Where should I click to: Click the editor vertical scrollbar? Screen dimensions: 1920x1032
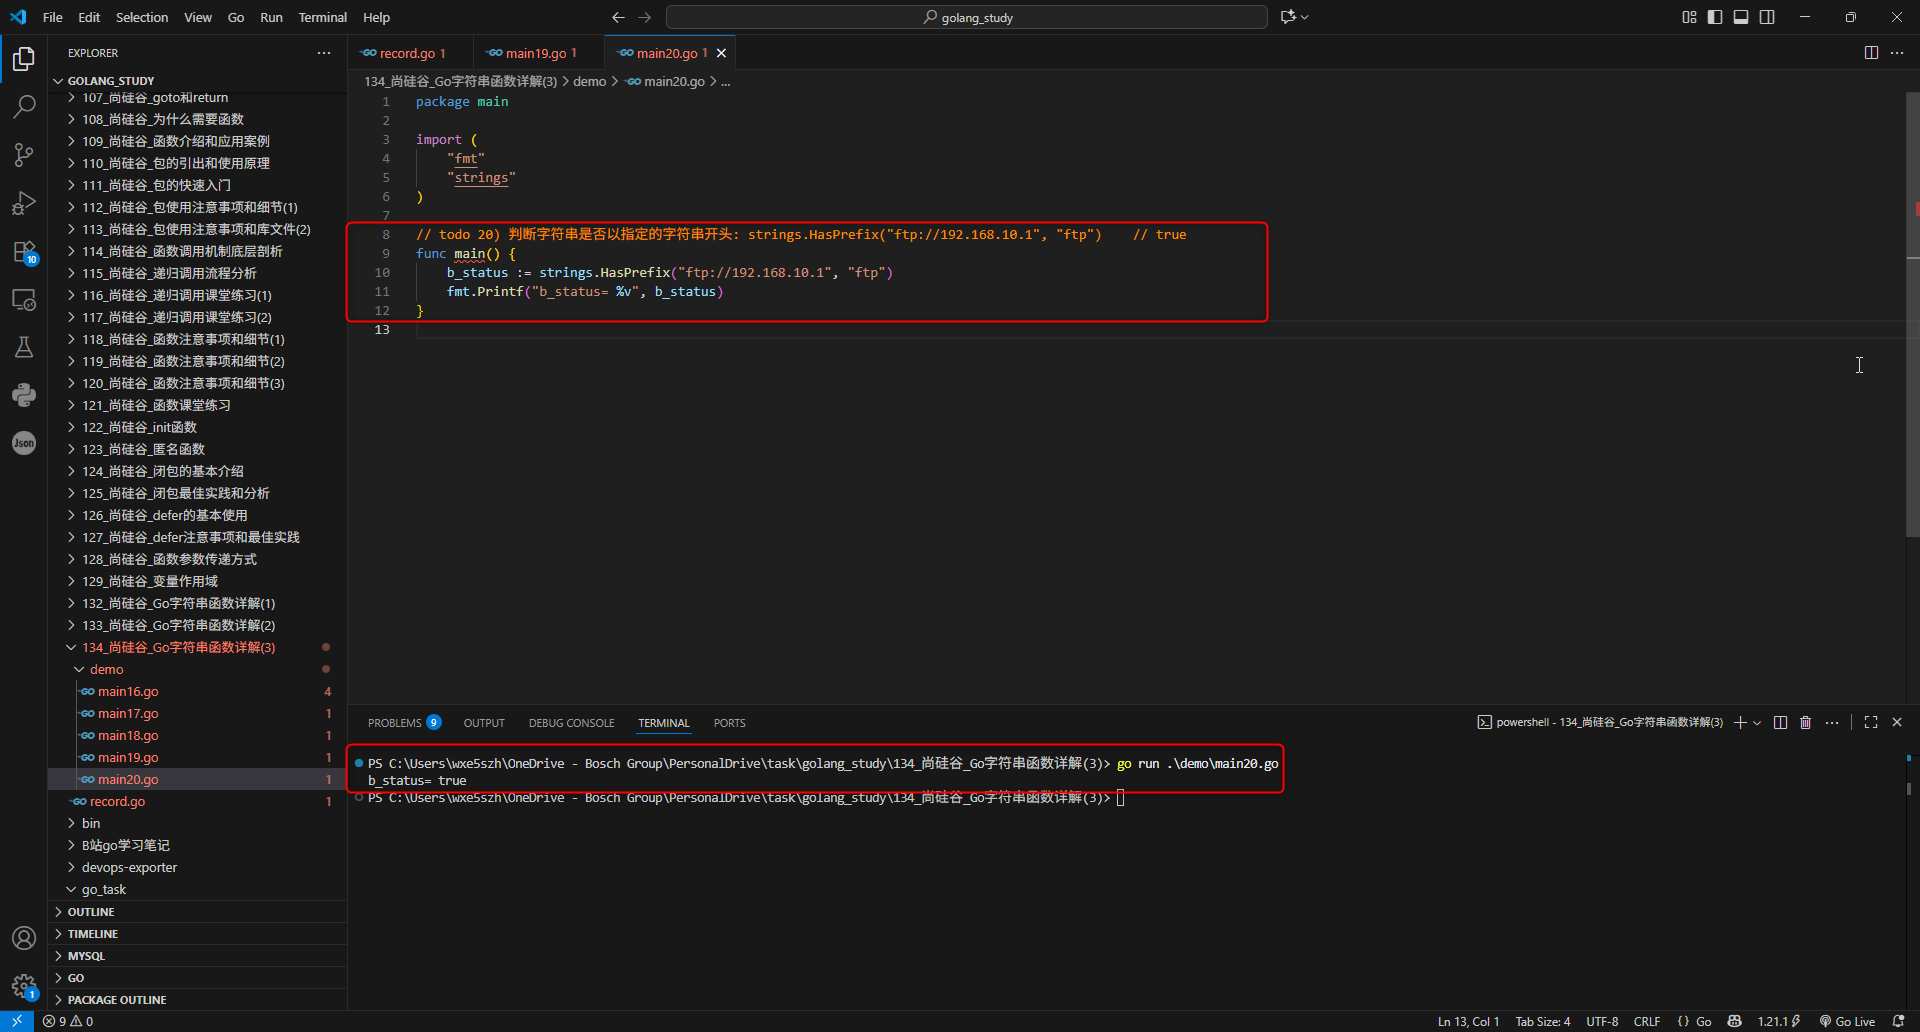pos(1912,314)
